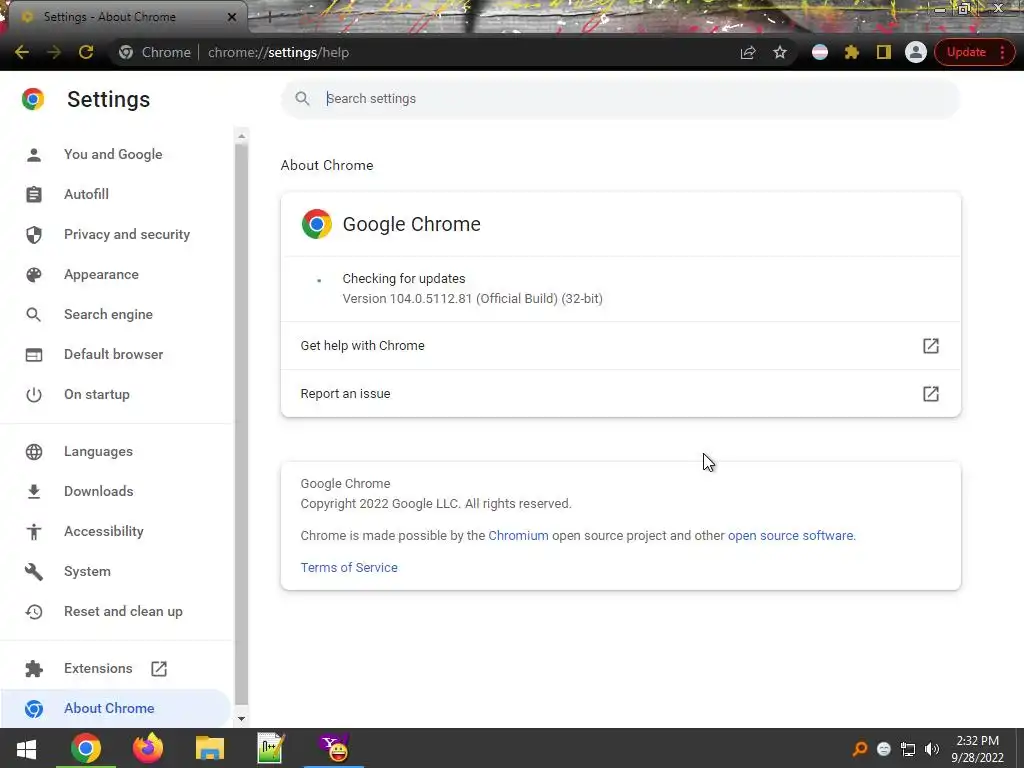This screenshot has width=1024, height=768.
Task: Open Reset and clean up
Action: pos(123,611)
